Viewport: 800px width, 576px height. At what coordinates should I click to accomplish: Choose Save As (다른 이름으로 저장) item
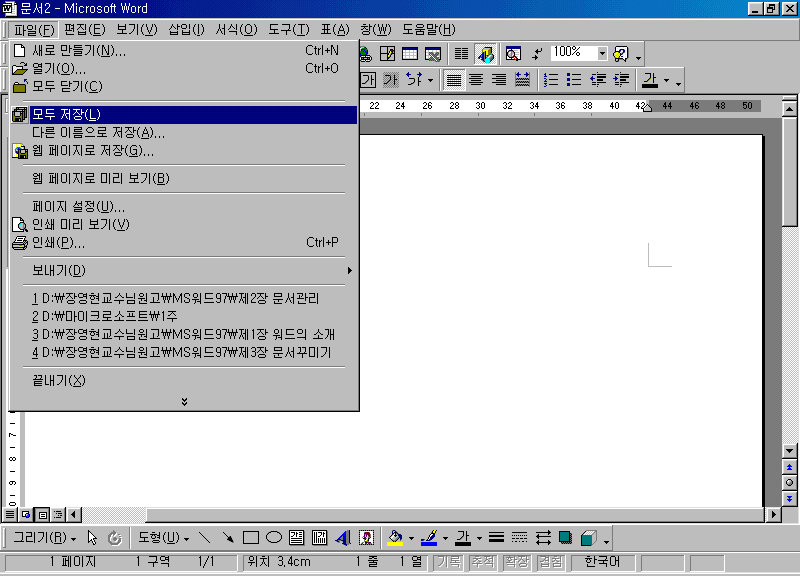click(184, 133)
